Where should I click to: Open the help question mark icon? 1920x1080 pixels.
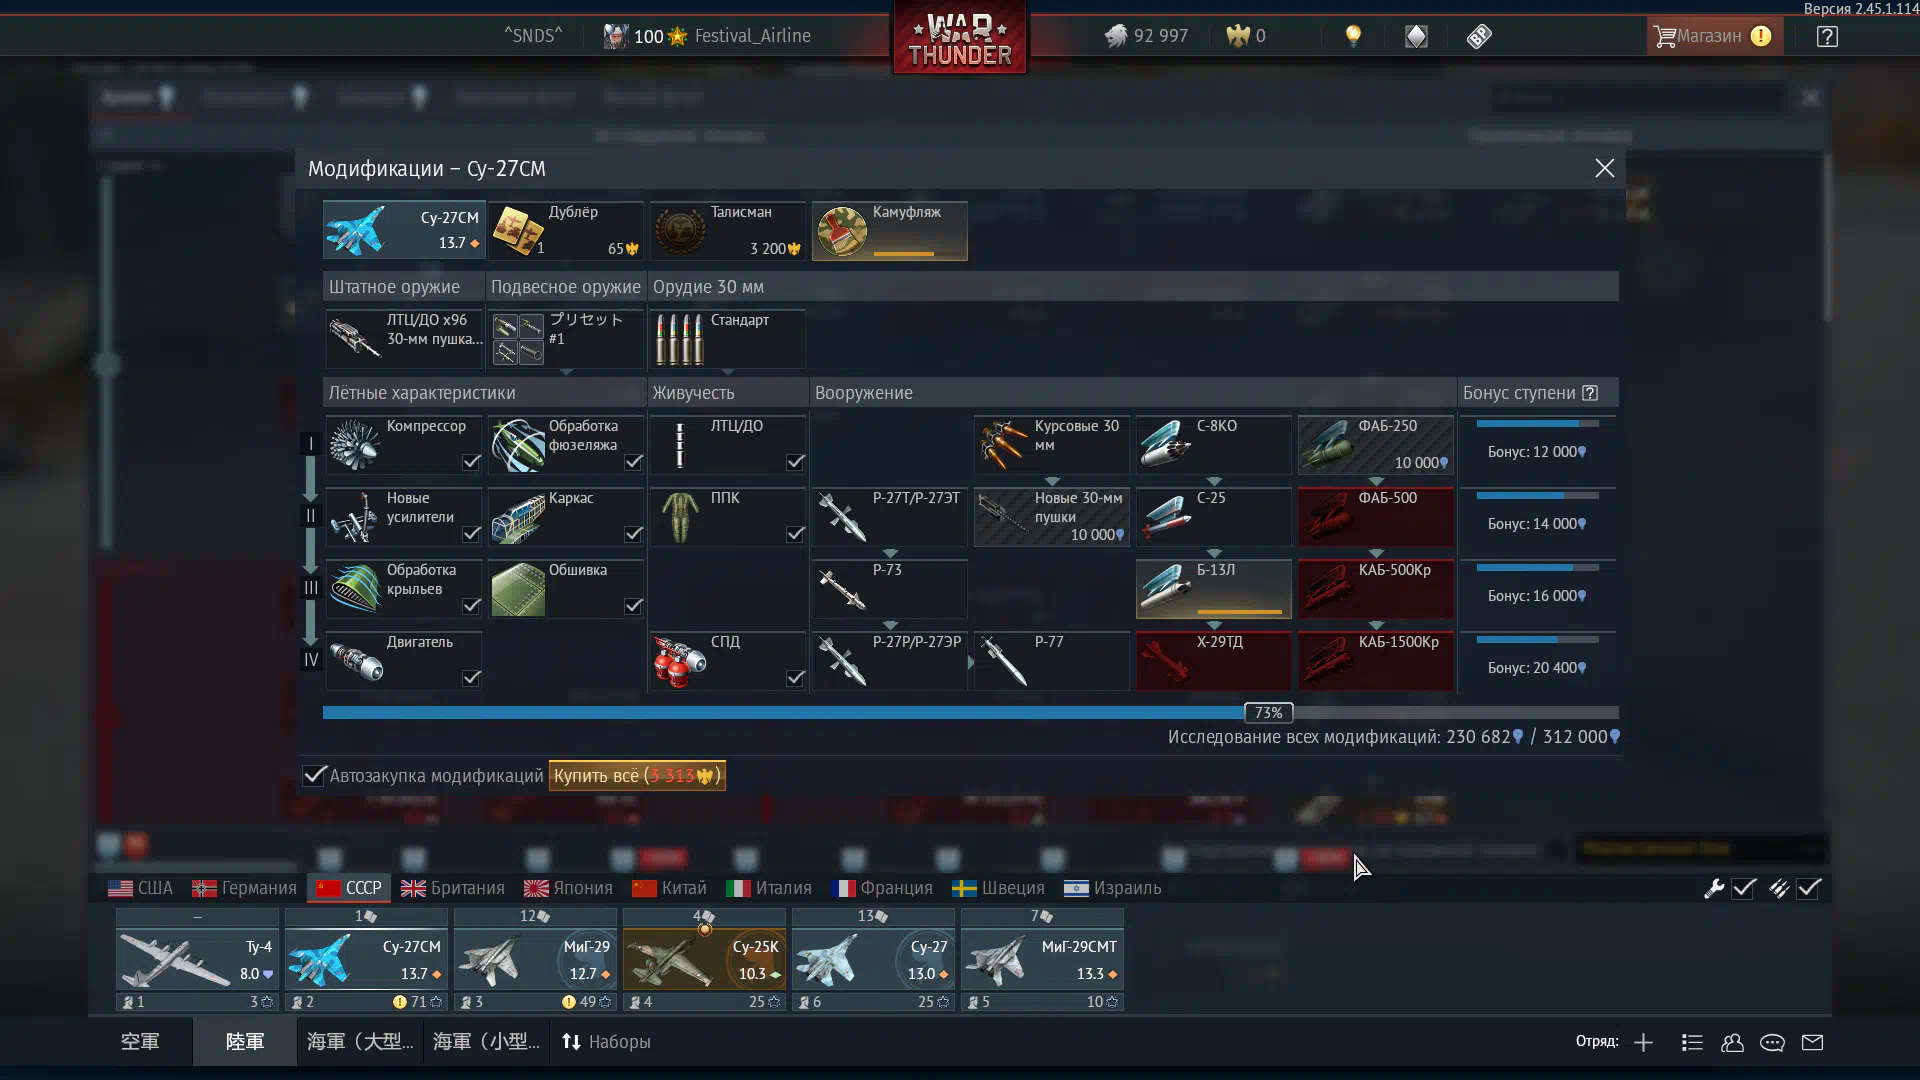pyautogui.click(x=1827, y=36)
